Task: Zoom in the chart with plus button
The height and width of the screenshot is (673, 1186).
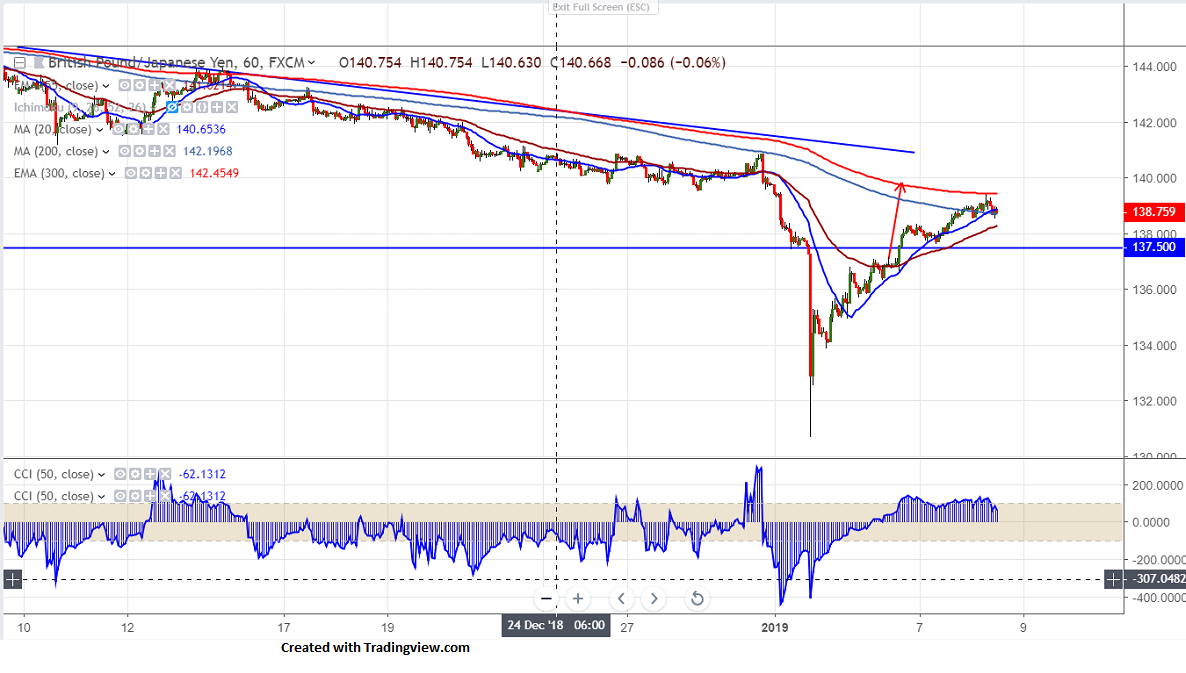Action: click(x=578, y=599)
